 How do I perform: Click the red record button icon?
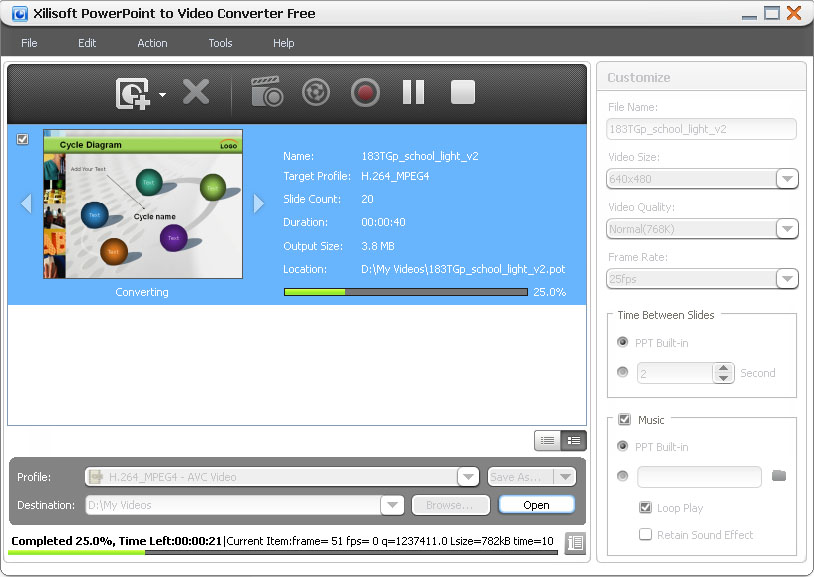point(365,93)
